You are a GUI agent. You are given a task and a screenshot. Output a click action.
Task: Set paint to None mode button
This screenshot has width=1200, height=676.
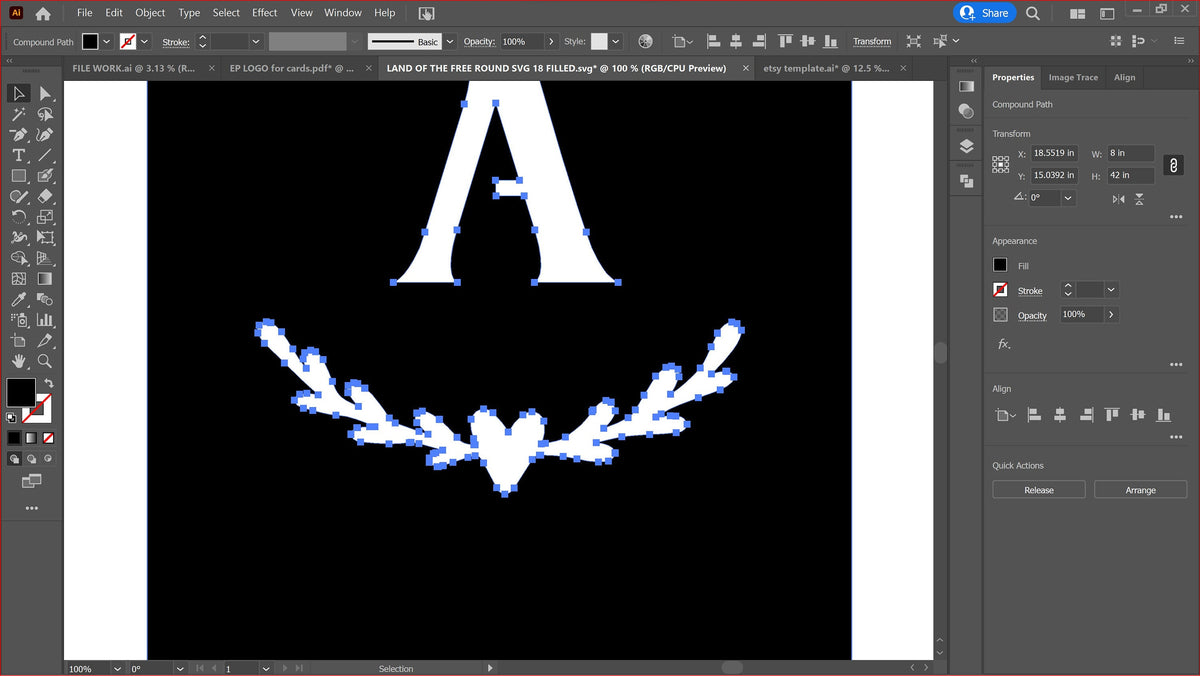[48, 438]
